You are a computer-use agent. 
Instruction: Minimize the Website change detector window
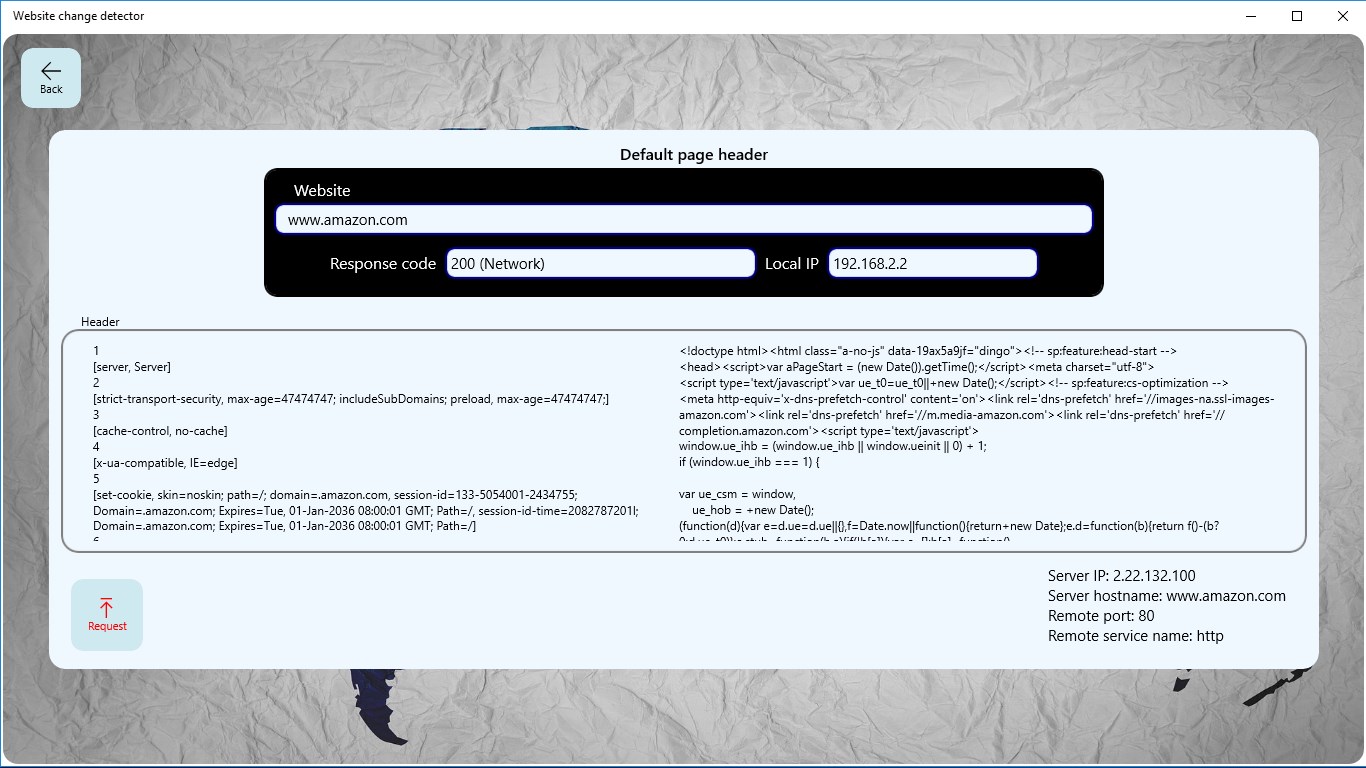[x=1251, y=16]
